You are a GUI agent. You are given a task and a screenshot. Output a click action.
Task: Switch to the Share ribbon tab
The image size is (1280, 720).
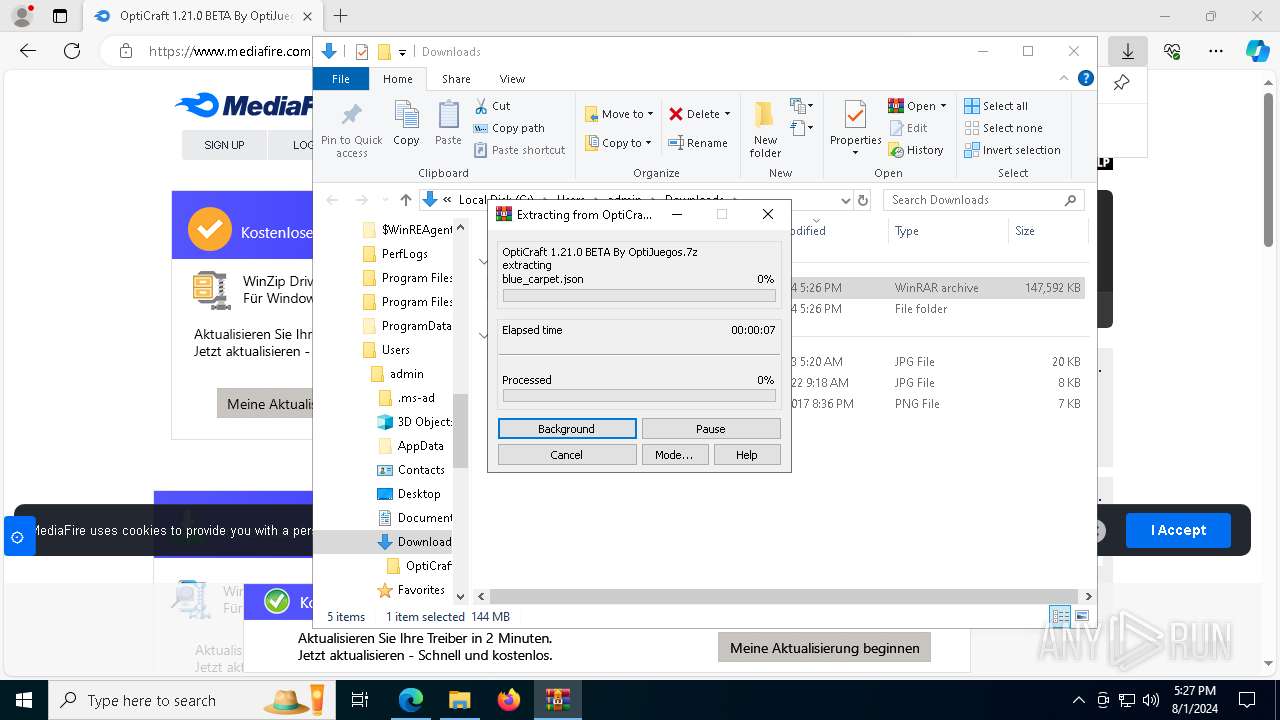point(456,79)
